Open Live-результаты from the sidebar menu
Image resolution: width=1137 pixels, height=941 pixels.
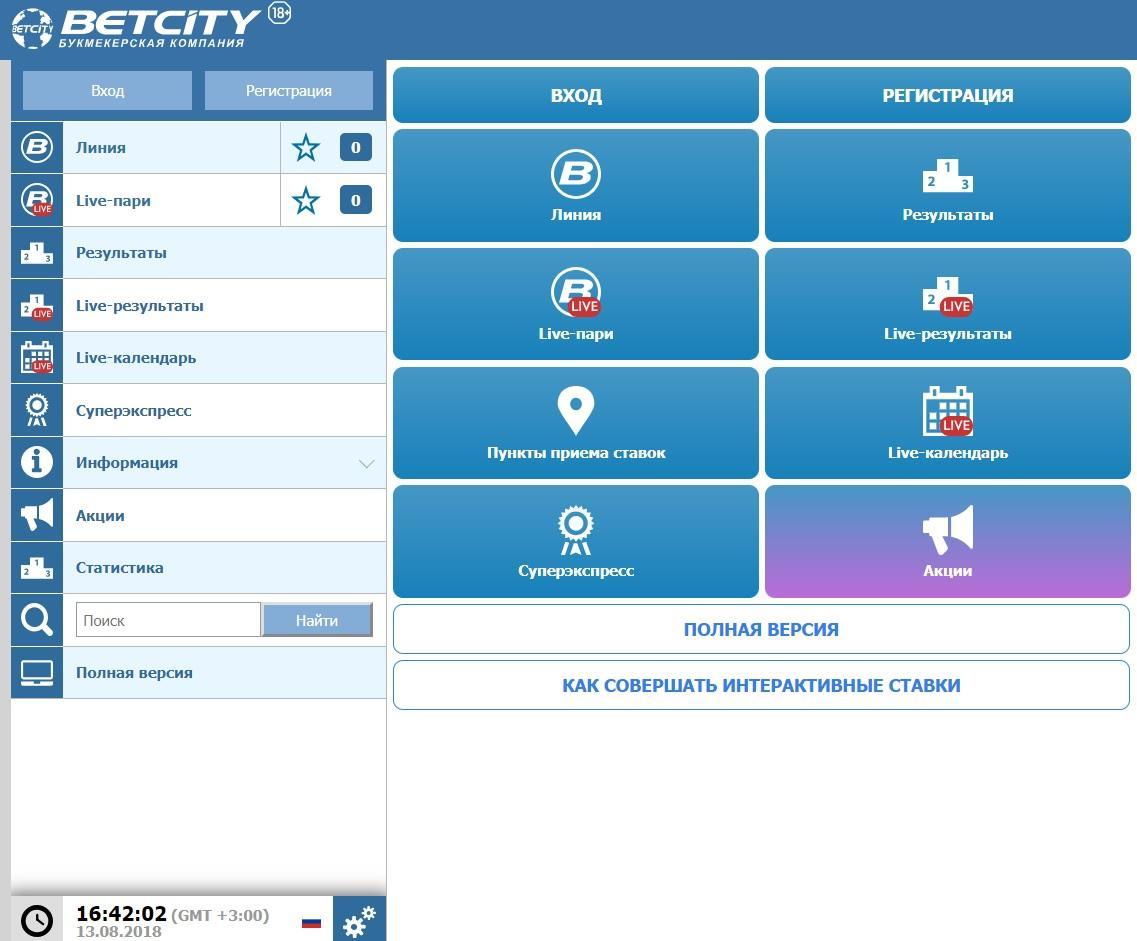click(x=139, y=306)
